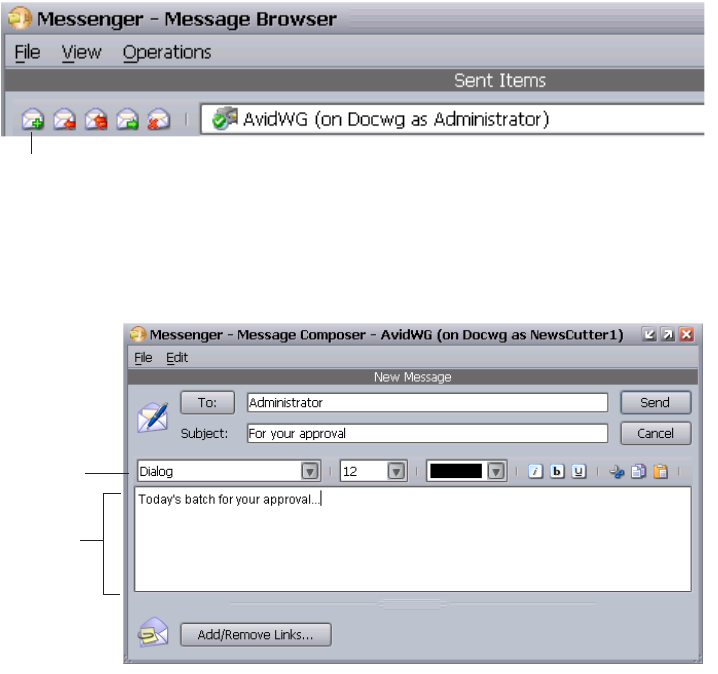Click the Reply envelope icon
The width and height of the screenshot is (718, 674).
point(64,120)
